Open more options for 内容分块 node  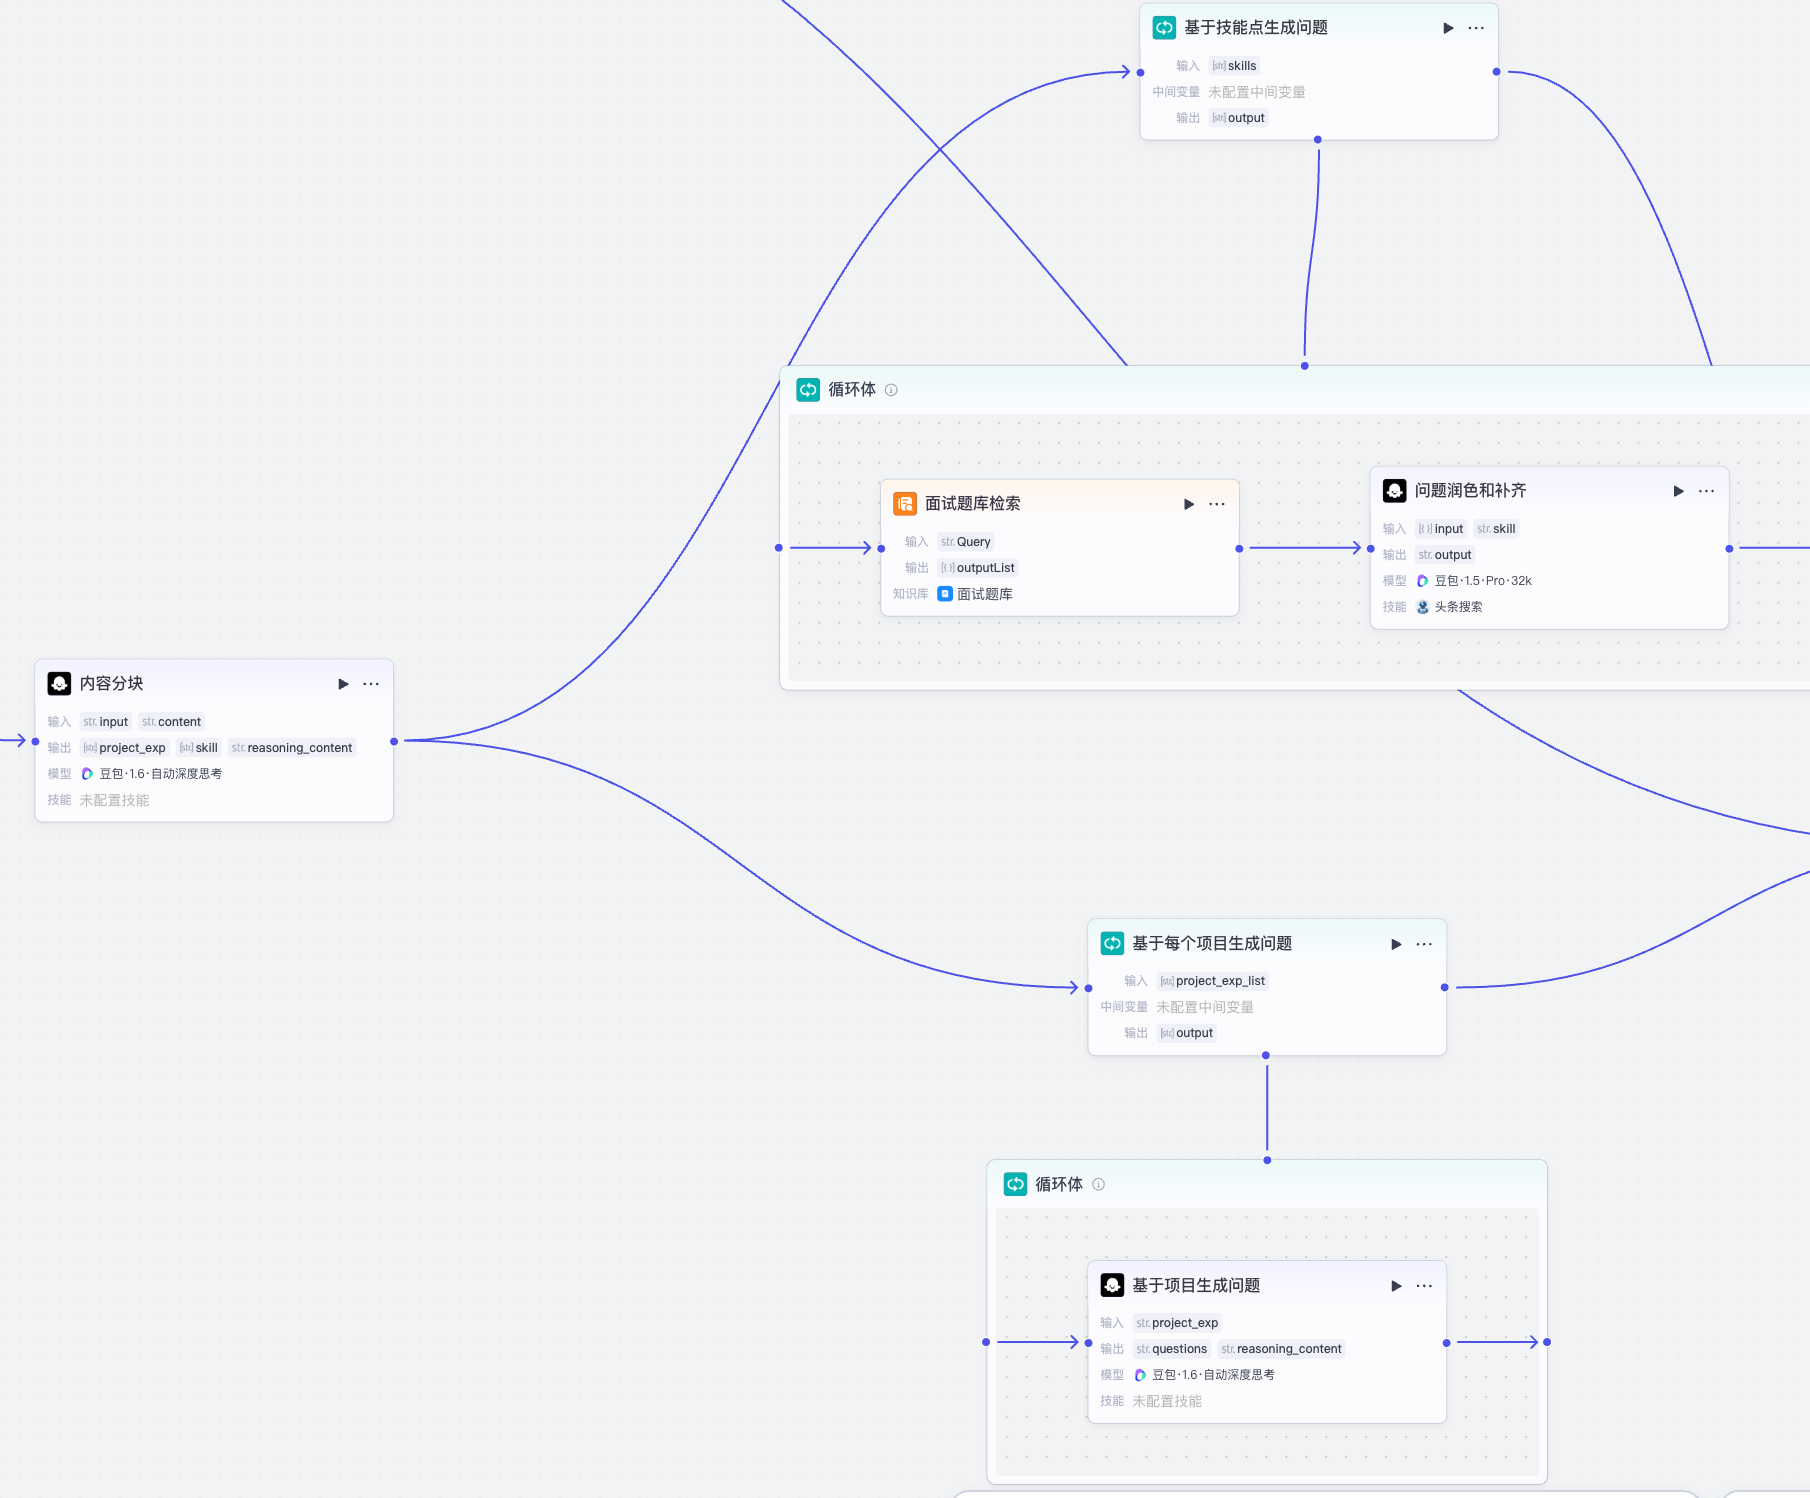click(371, 684)
